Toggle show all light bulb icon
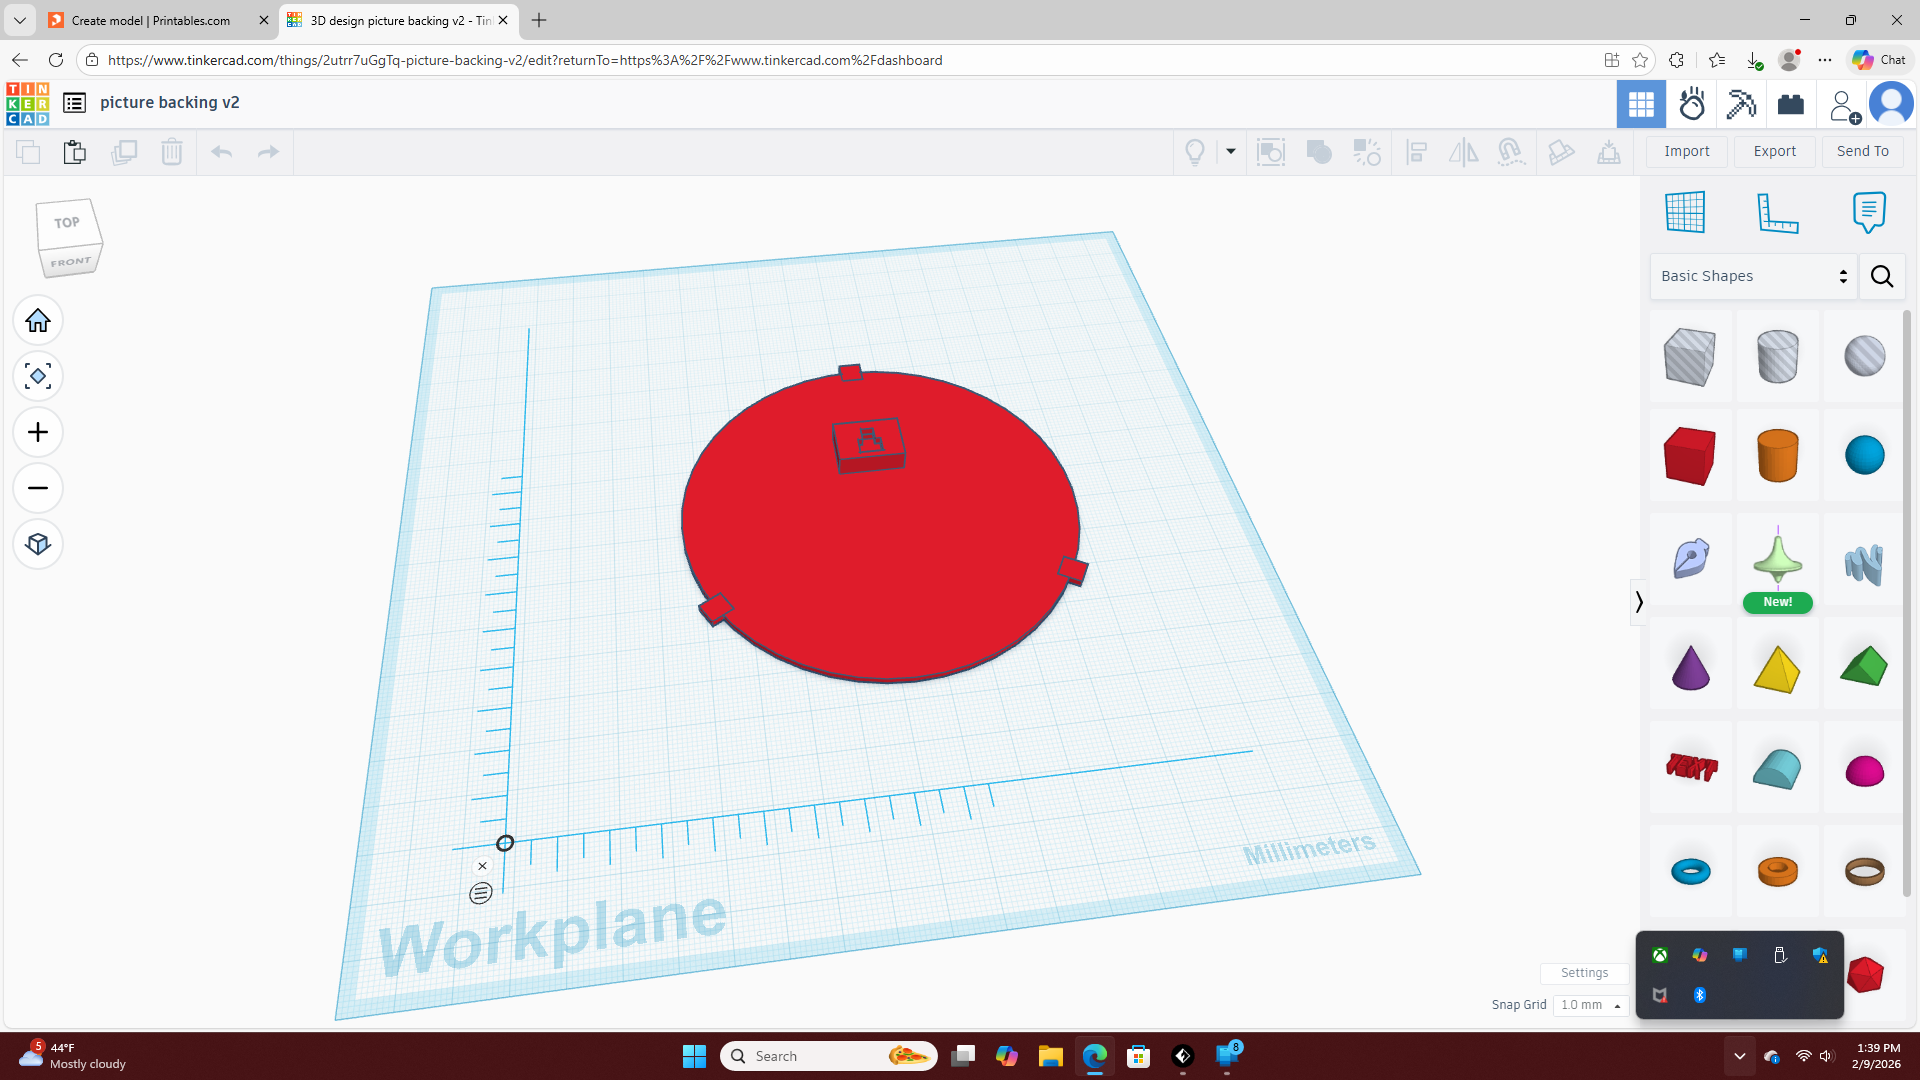The image size is (1920, 1080). pos(1195,152)
